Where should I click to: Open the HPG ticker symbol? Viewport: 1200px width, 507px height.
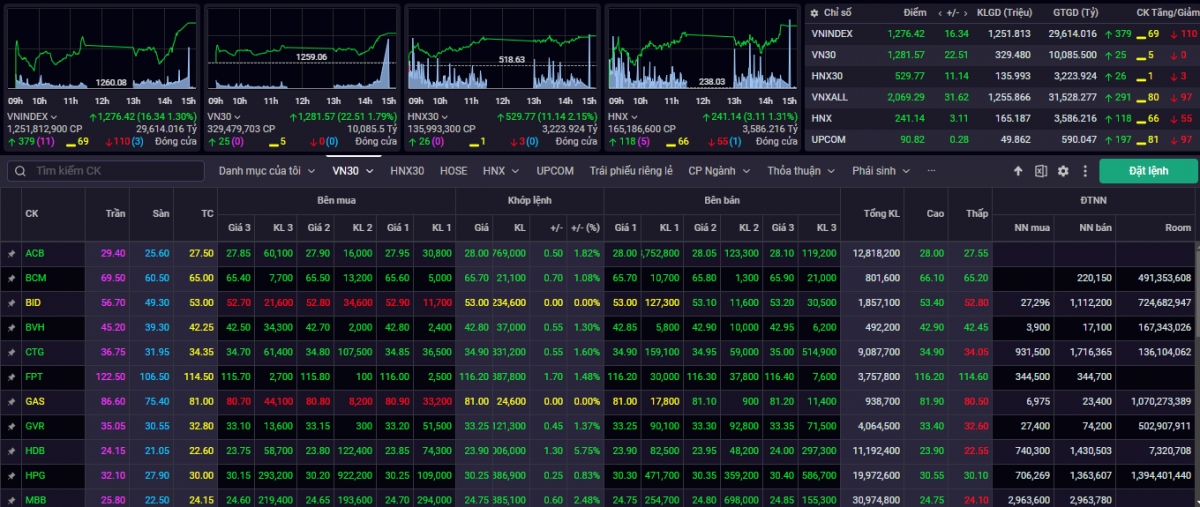pos(35,475)
